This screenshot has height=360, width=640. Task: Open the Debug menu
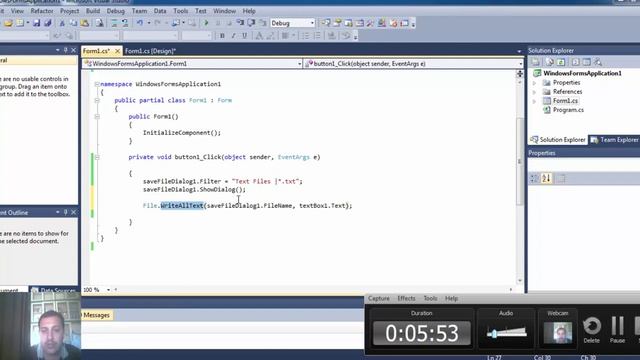(x=116, y=11)
